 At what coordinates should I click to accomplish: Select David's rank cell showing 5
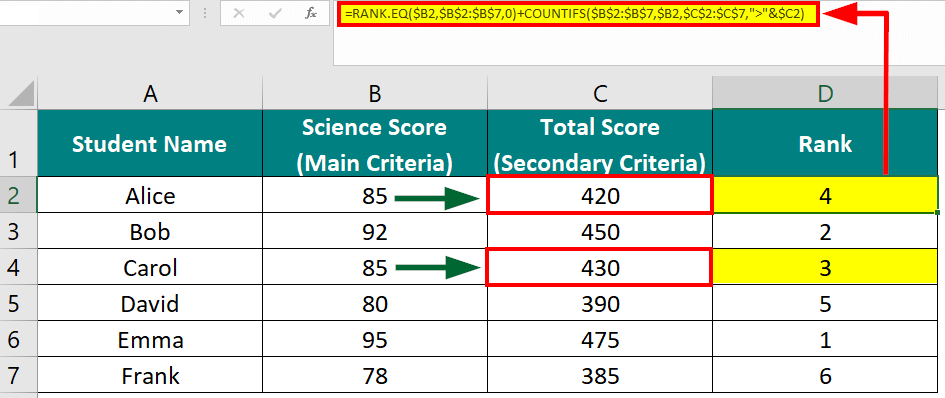[825, 303]
